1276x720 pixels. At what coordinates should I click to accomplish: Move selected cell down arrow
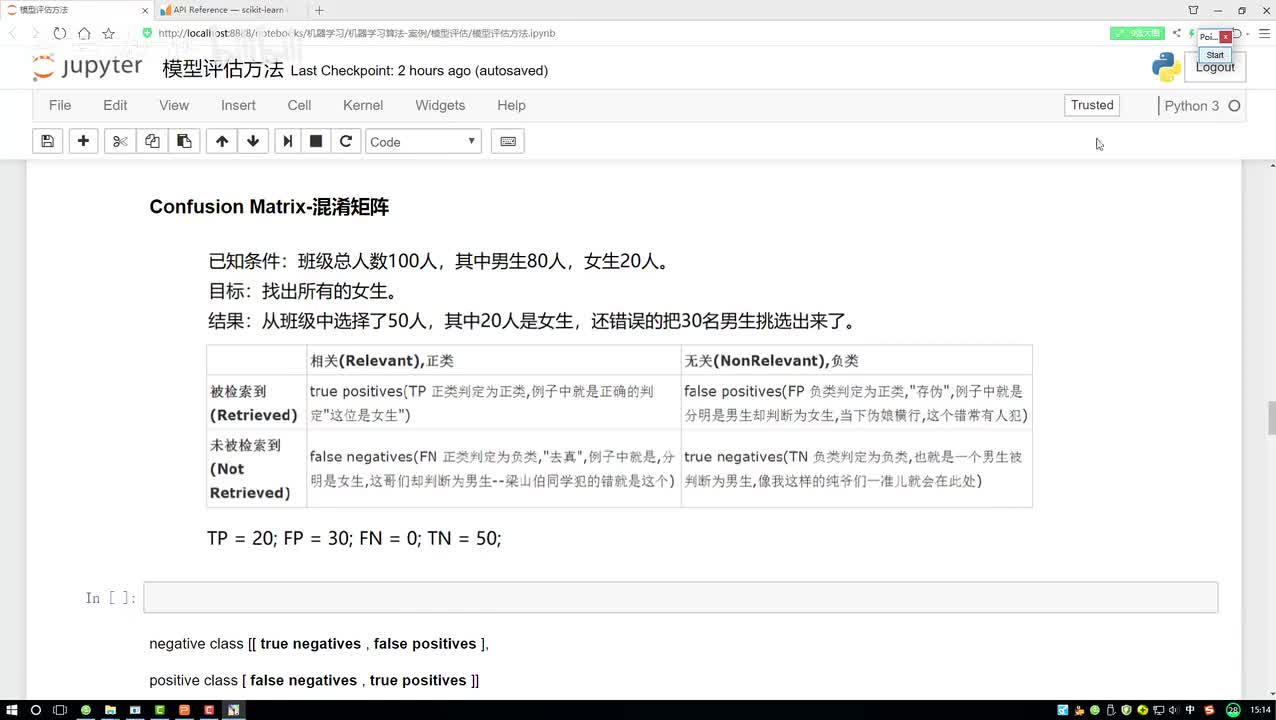click(x=253, y=141)
